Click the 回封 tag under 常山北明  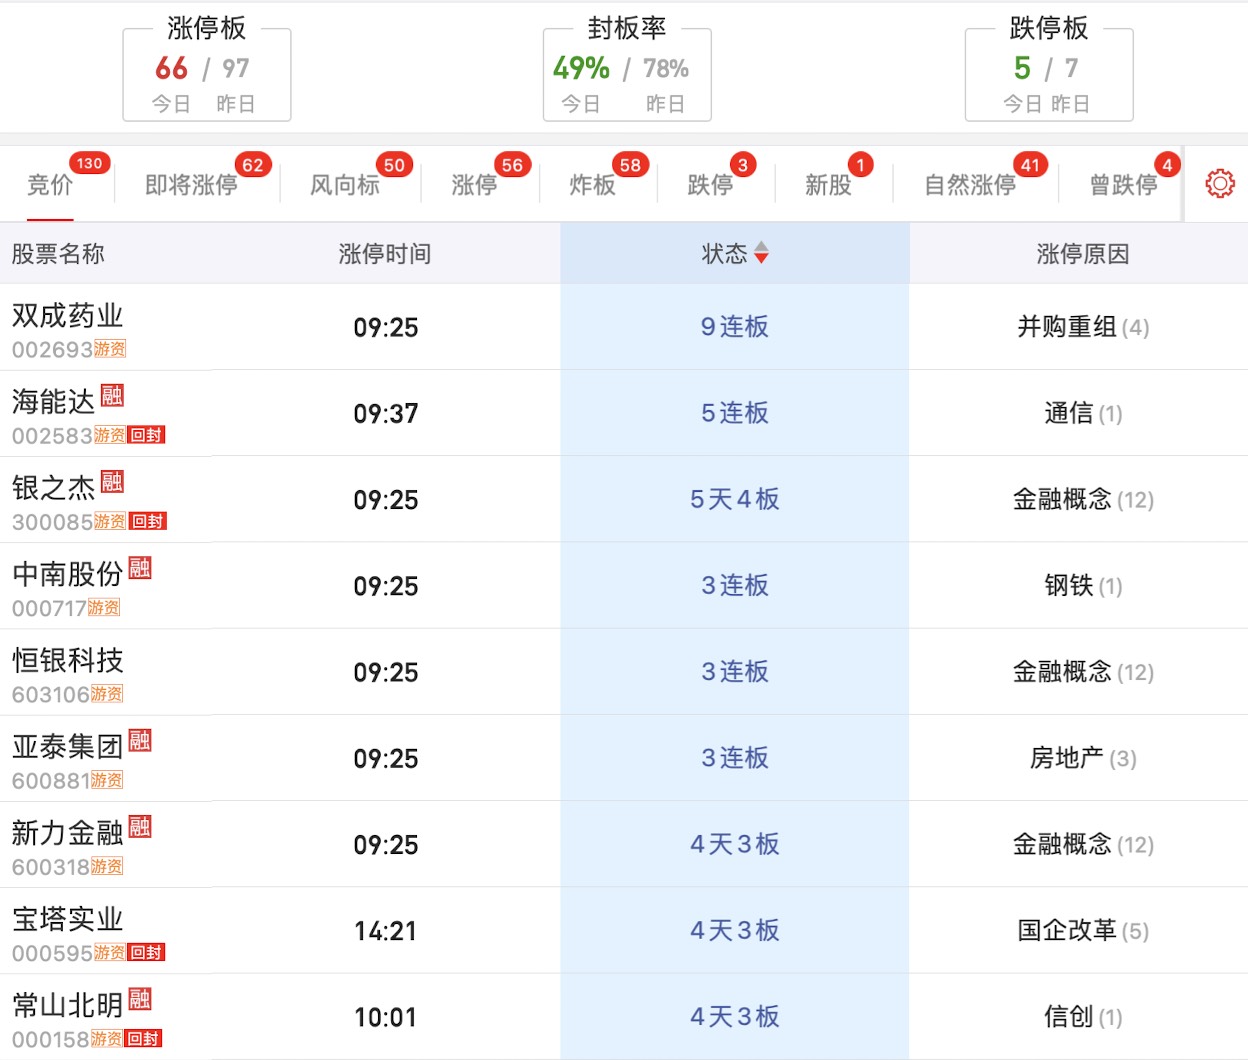[143, 1039]
